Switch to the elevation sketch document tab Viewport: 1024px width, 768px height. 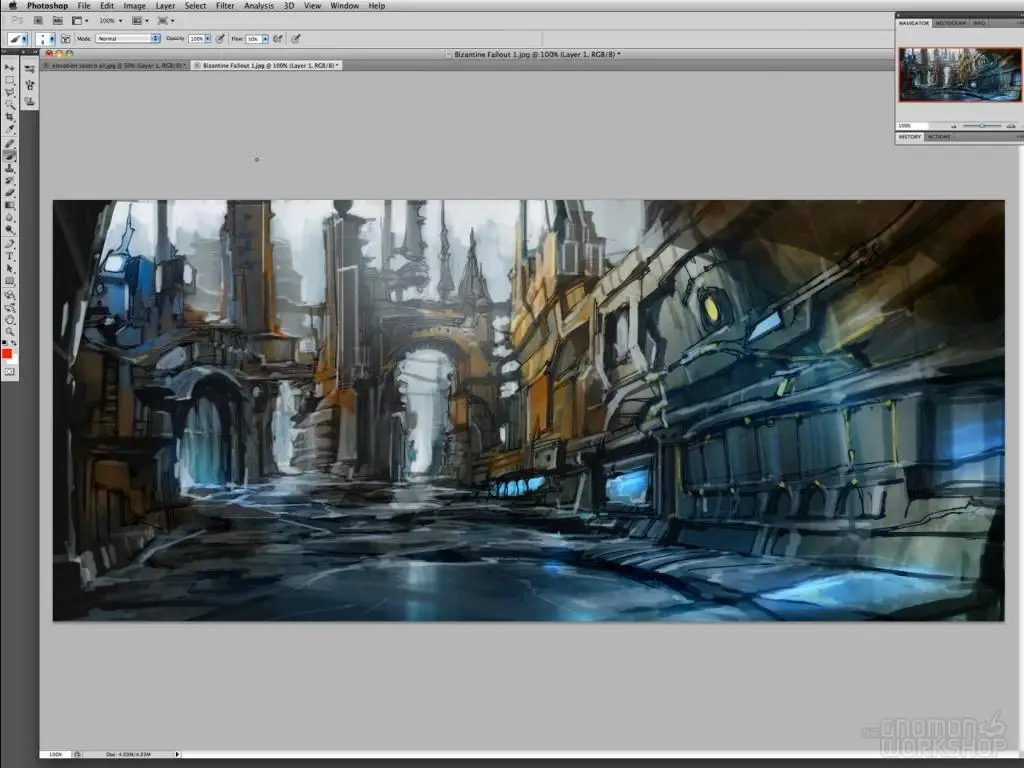115,65
